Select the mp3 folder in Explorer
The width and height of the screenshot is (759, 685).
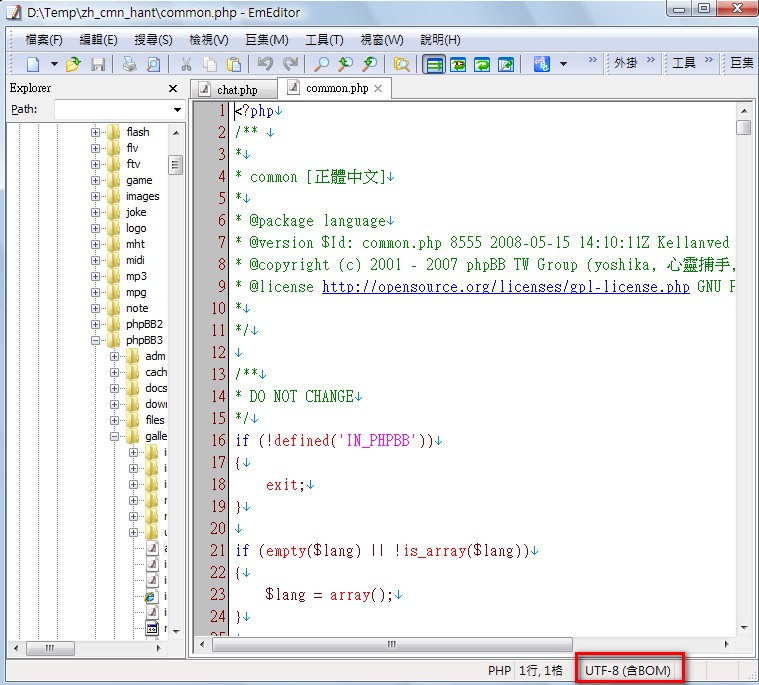tap(136, 276)
